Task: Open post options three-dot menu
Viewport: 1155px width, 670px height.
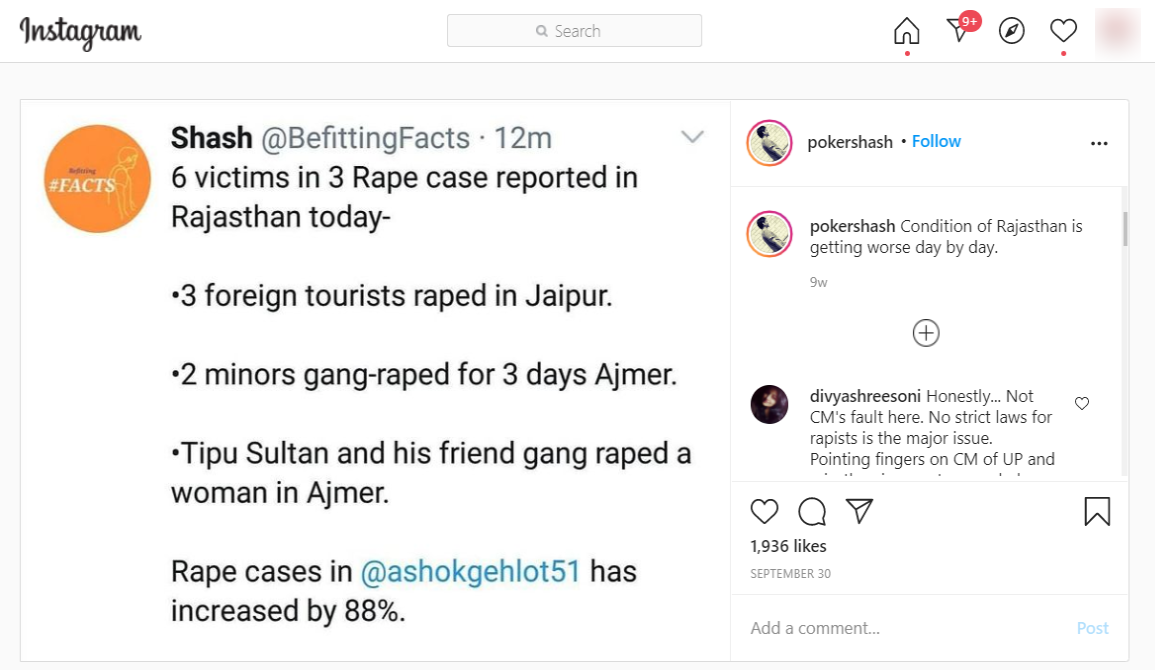Action: click(1099, 143)
